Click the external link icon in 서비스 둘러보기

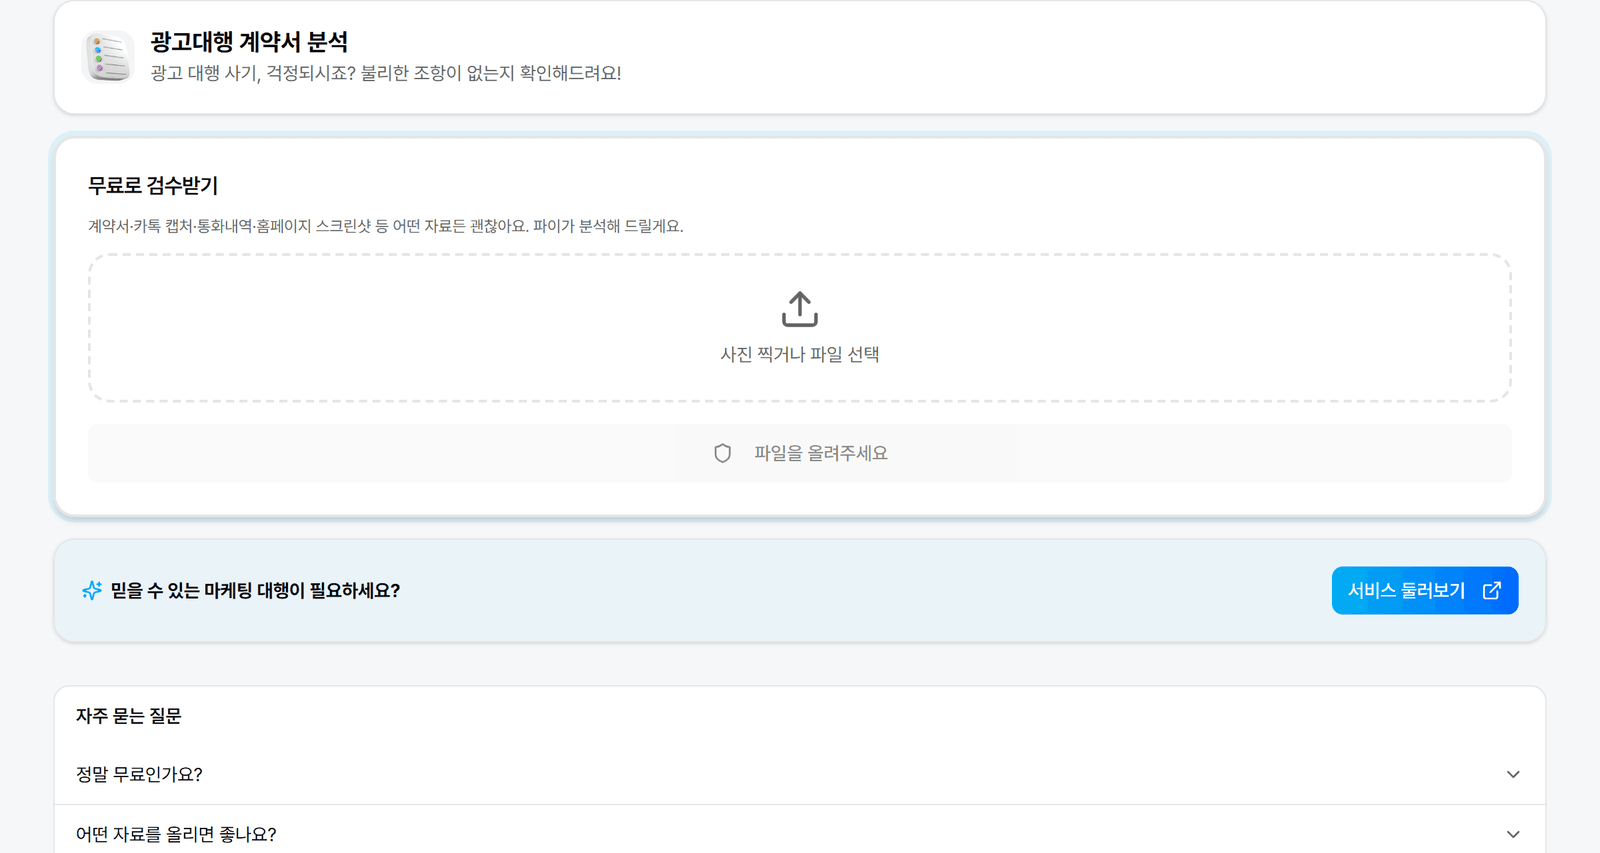click(x=1492, y=590)
